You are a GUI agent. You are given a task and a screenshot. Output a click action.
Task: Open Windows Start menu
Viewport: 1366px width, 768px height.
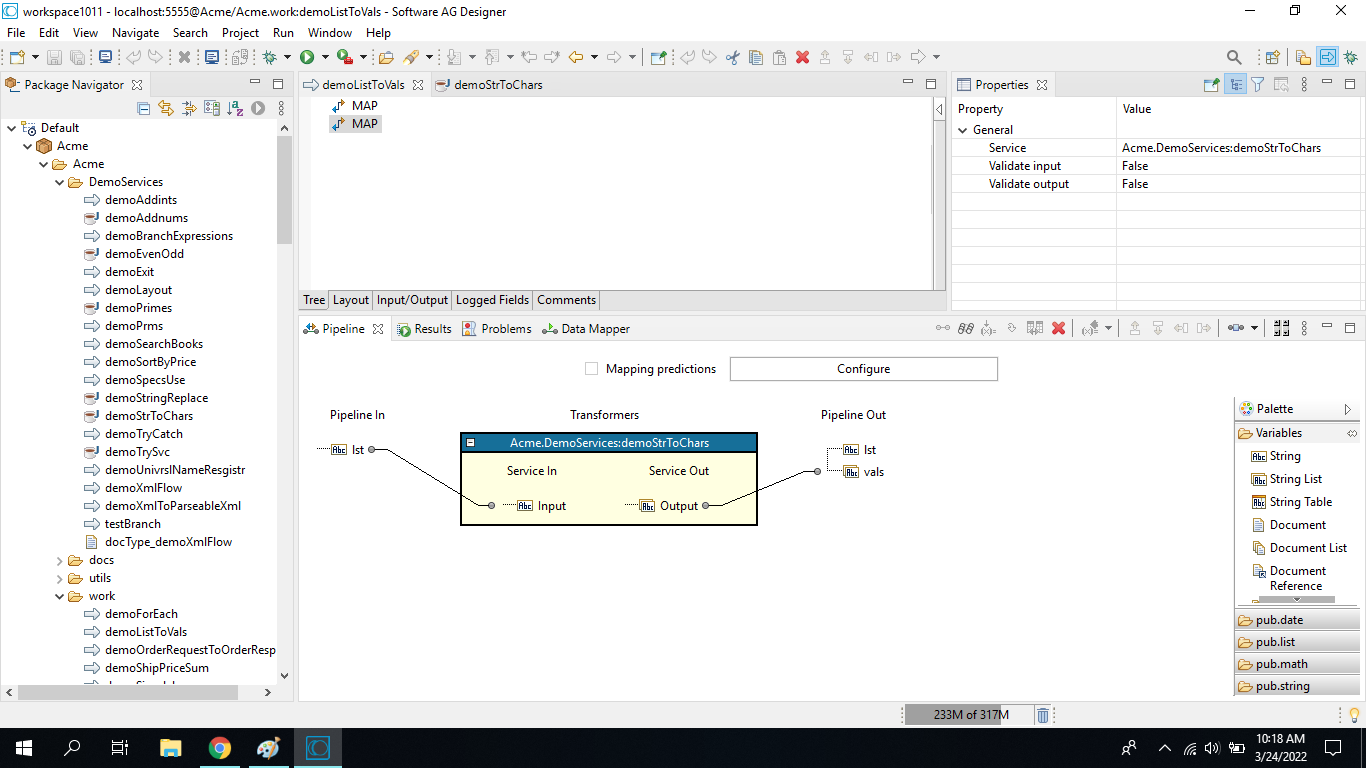point(23,748)
